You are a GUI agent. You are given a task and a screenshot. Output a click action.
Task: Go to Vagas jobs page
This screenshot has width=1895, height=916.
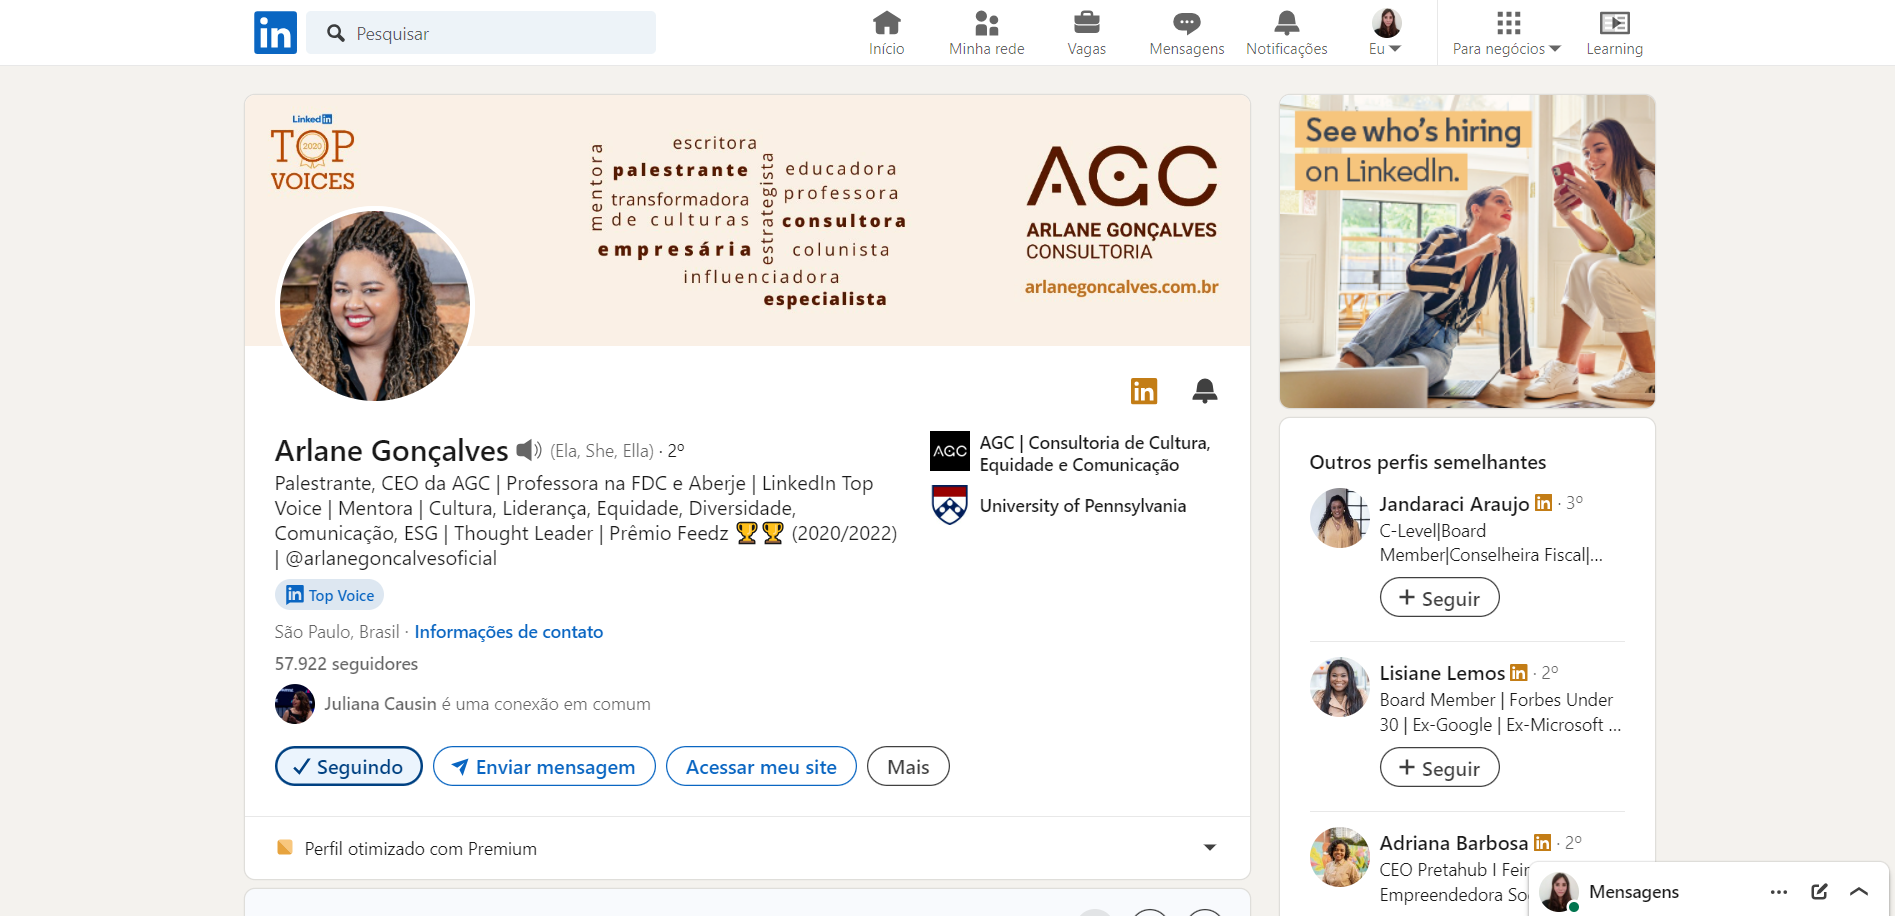[x=1086, y=33]
